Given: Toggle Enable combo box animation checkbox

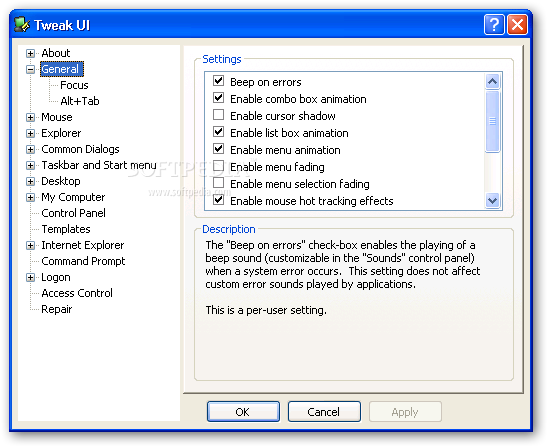Looking at the screenshot, I should pyautogui.click(x=218, y=98).
